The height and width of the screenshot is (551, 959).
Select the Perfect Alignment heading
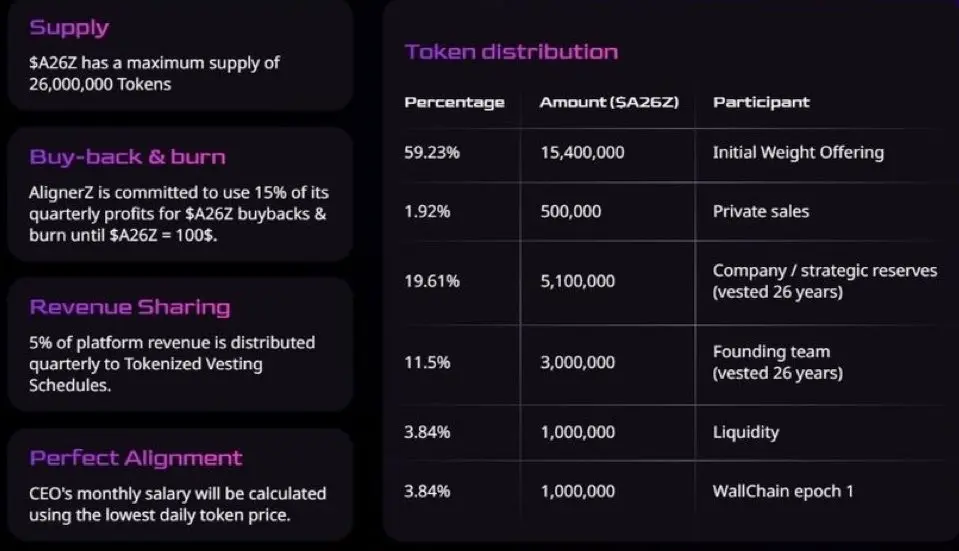[136, 458]
